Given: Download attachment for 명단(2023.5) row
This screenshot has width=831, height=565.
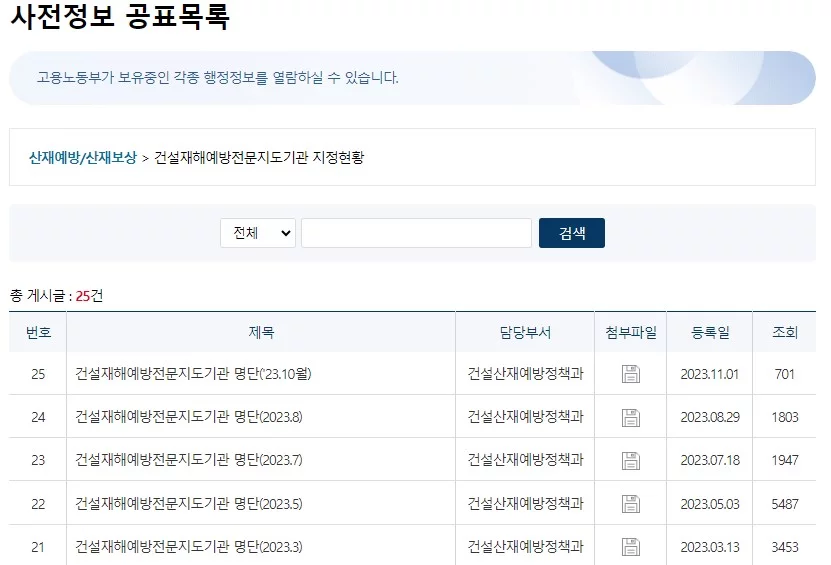Looking at the screenshot, I should (x=631, y=504).
